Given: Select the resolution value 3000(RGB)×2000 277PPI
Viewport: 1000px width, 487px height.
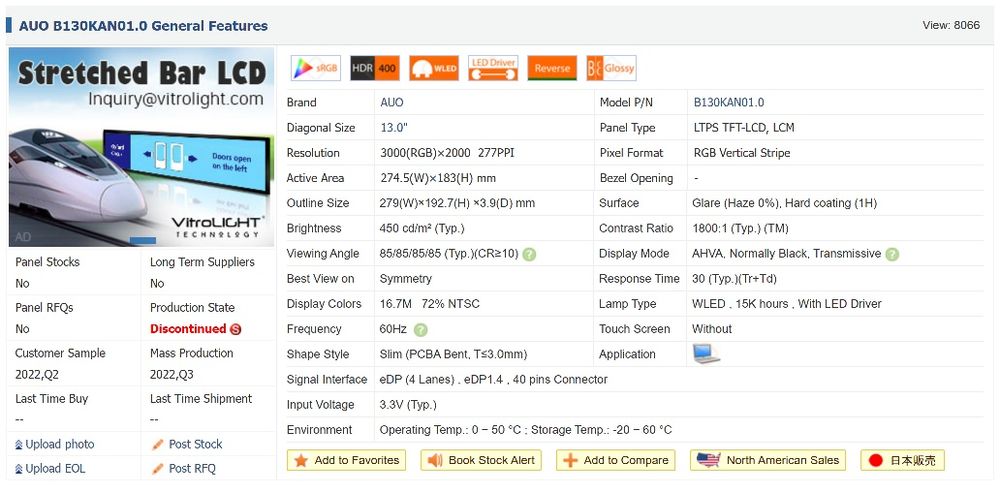Looking at the screenshot, I should coord(447,153).
